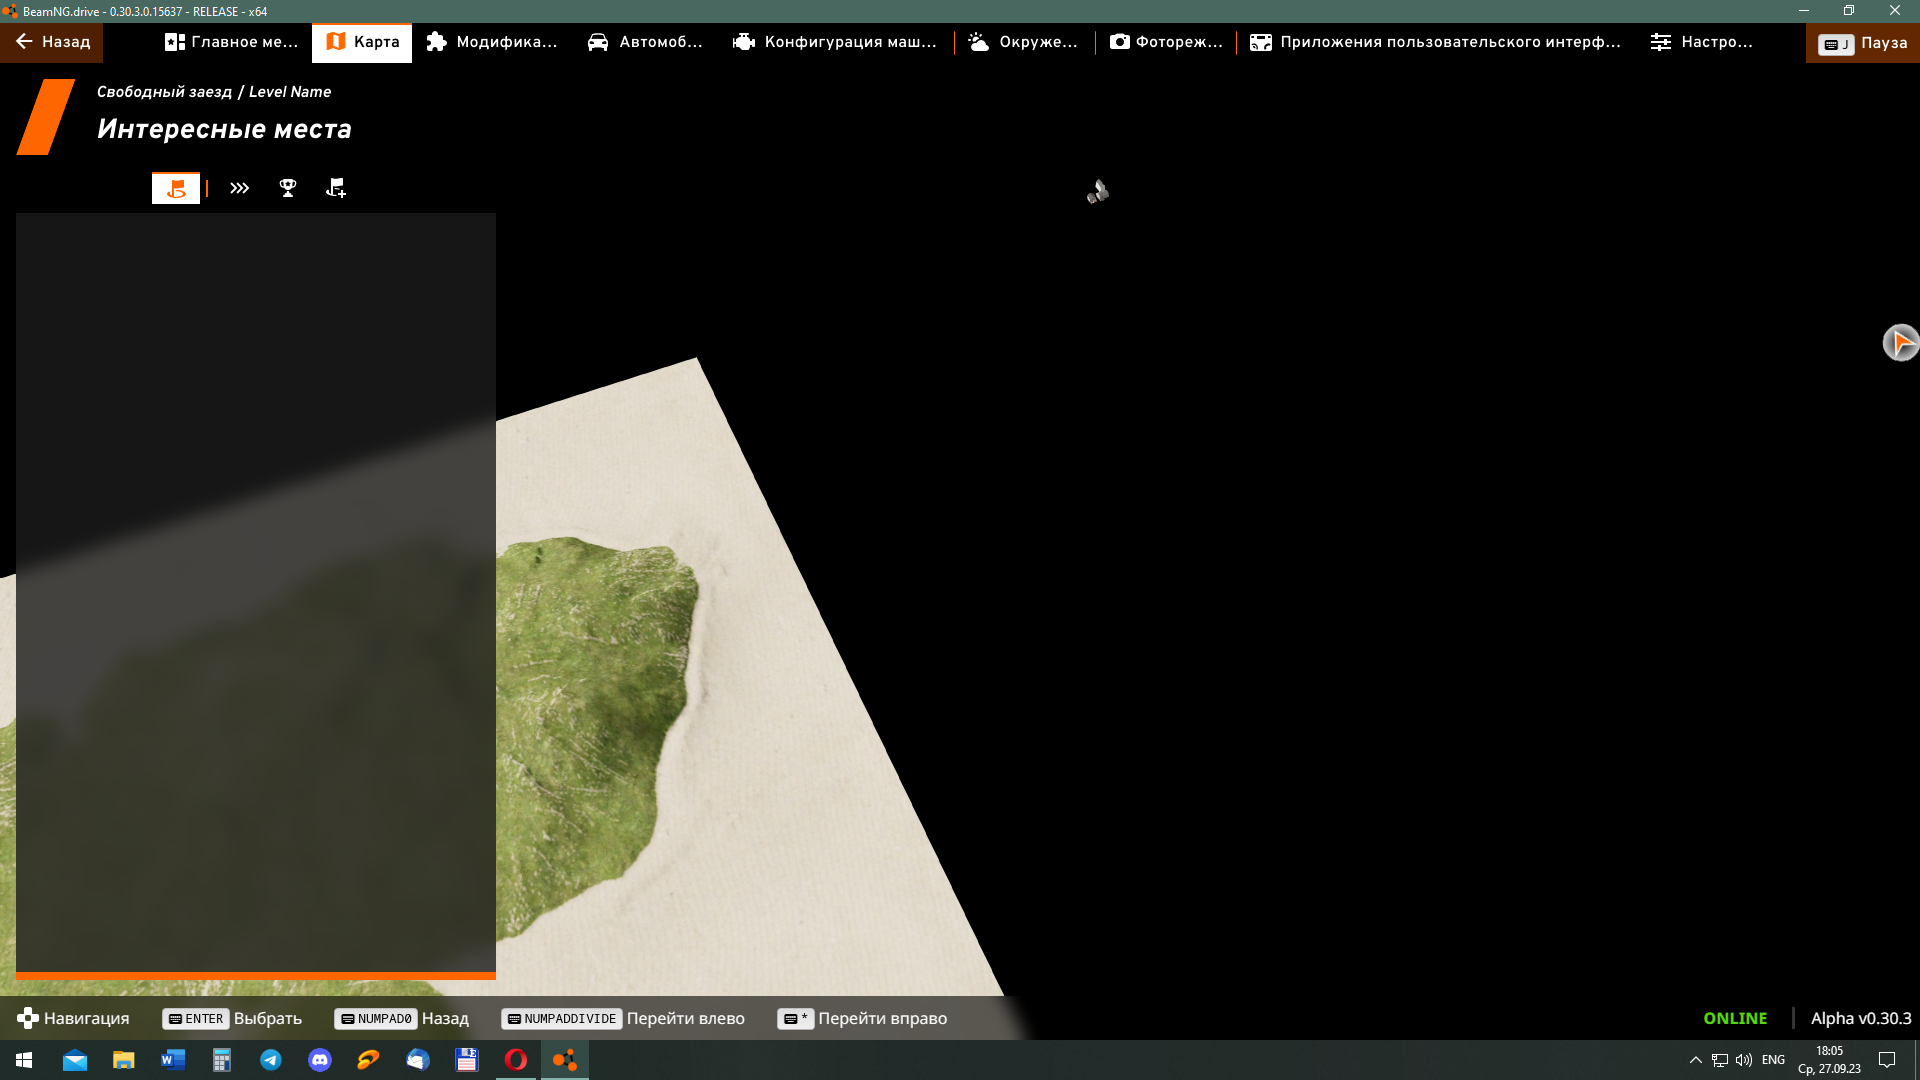Select the flag points-of-interest filter icon
This screenshot has width=1920, height=1080.
click(x=176, y=188)
